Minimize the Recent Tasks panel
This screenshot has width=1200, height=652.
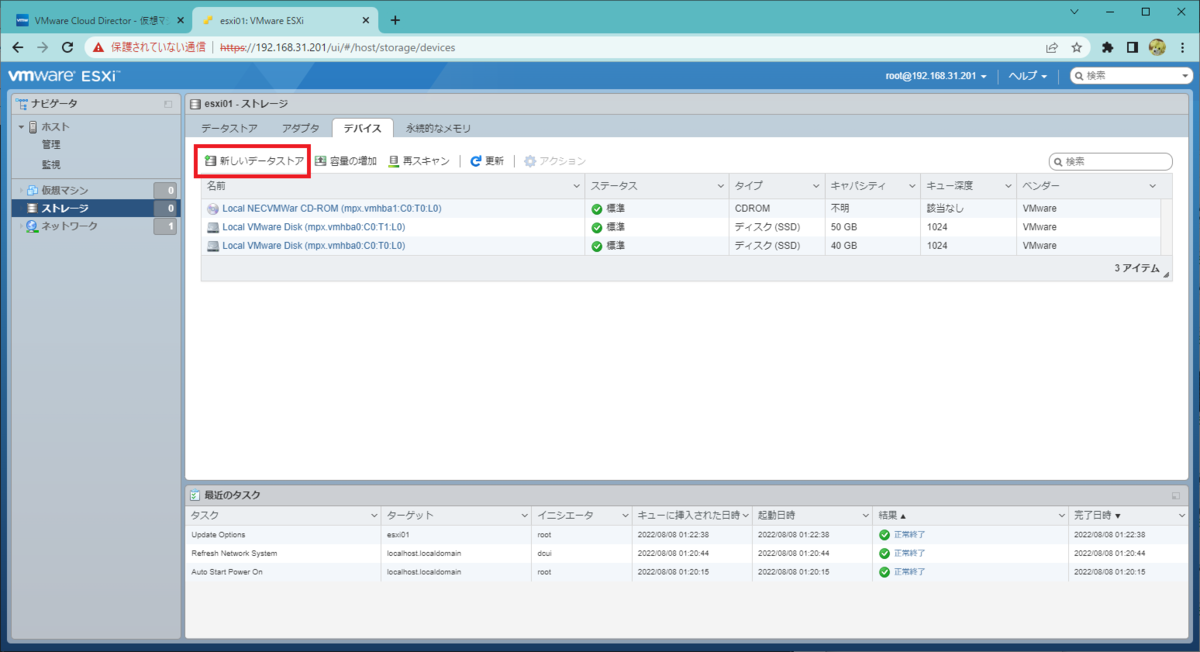[x=1177, y=495]
